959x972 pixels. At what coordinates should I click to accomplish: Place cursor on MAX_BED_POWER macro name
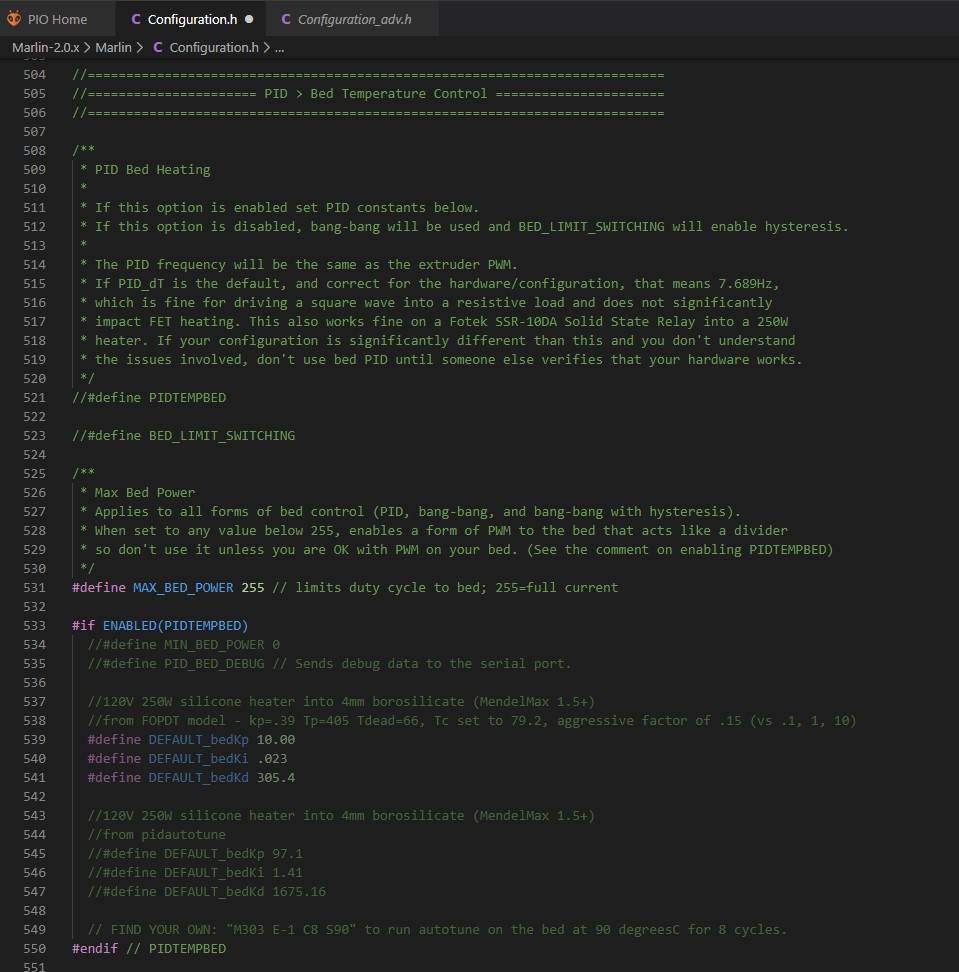pos(183,587)
